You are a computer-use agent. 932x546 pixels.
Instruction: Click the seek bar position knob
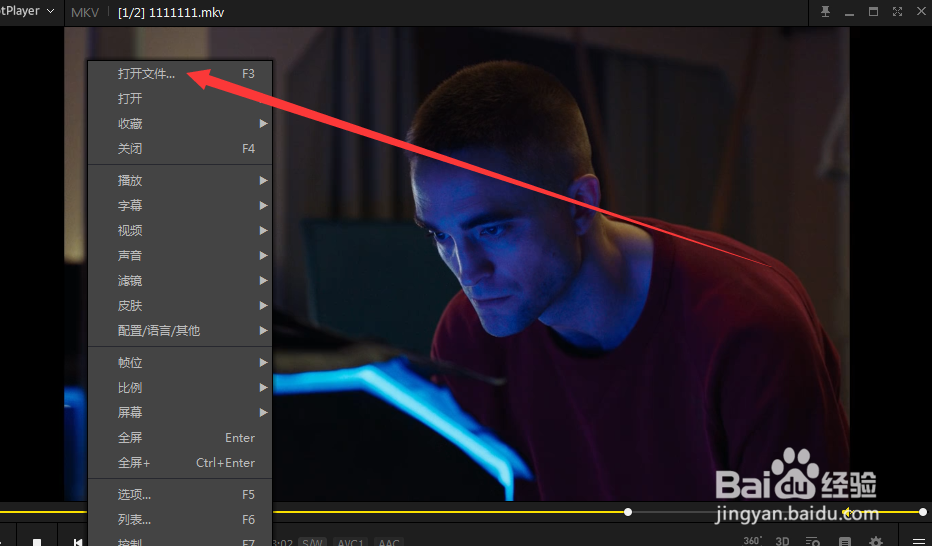628,512
